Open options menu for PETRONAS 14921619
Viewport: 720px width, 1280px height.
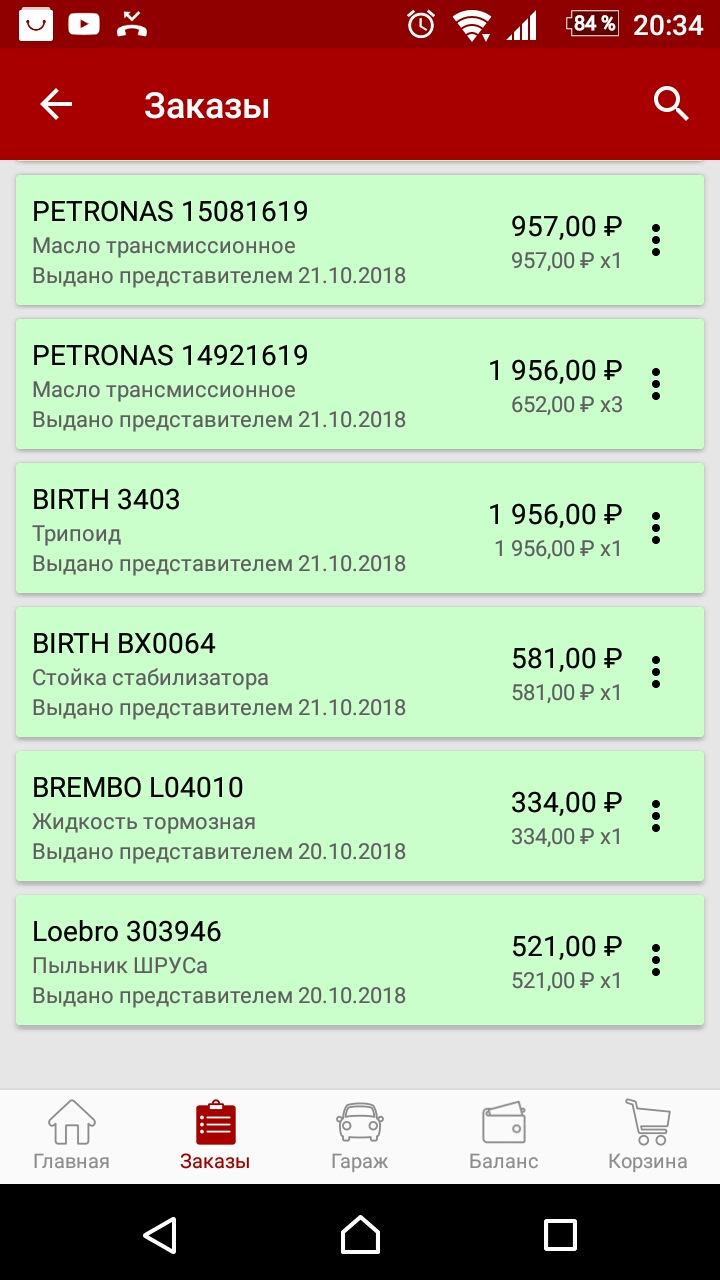click(x=656, y=384)
